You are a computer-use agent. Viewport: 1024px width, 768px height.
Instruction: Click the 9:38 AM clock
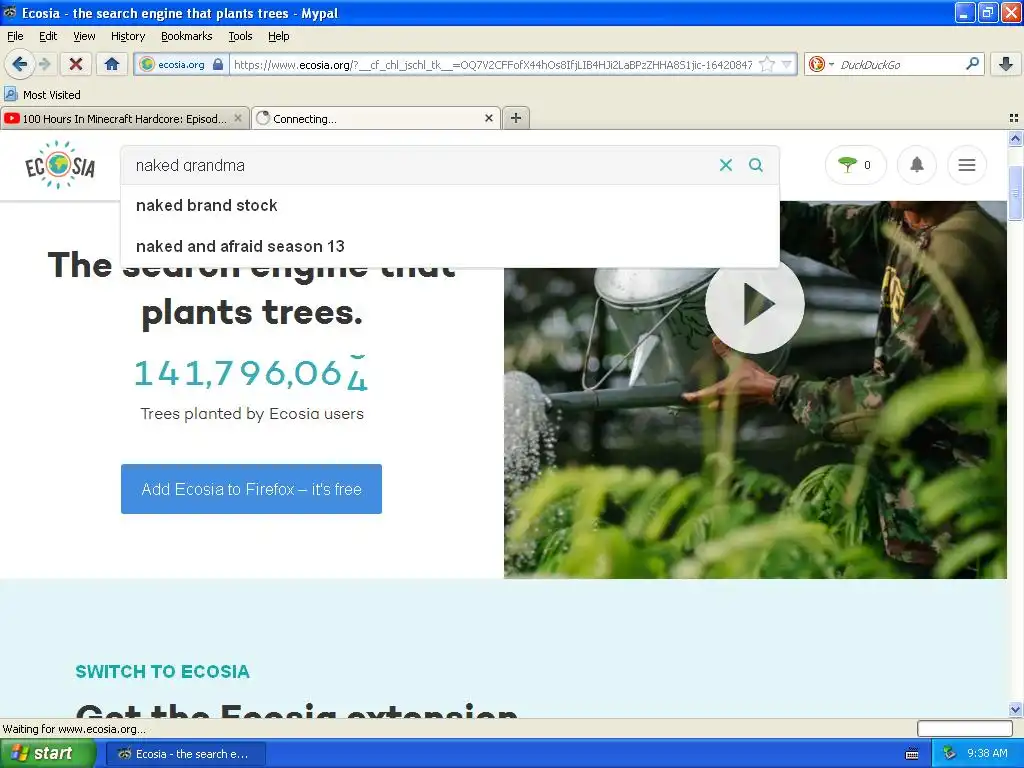point(987,754)
